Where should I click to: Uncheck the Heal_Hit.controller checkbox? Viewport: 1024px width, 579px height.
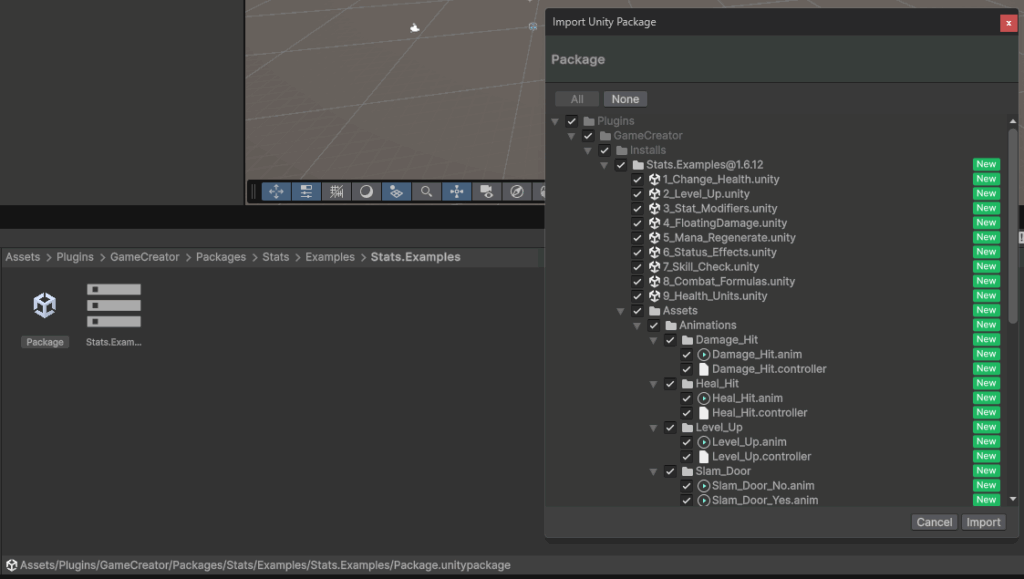[686, 413]
